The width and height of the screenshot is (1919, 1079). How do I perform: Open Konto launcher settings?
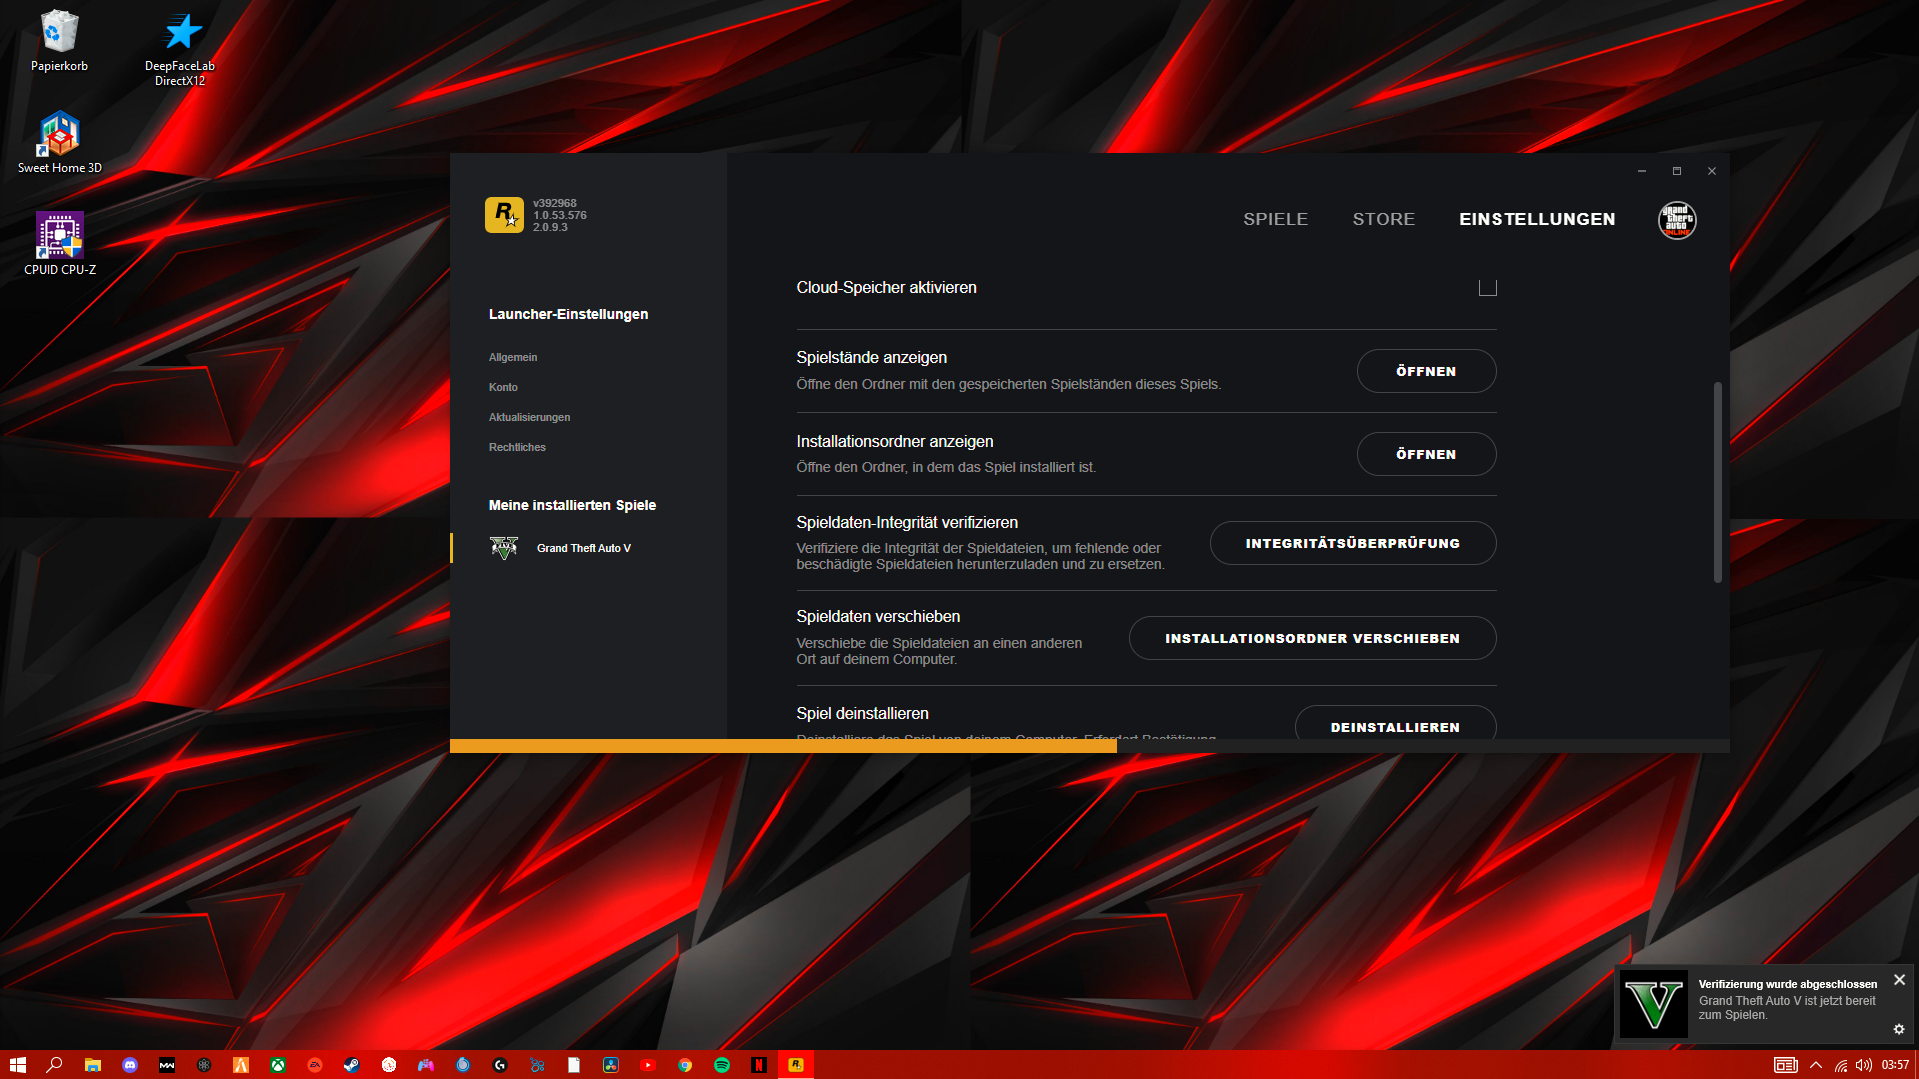(503, 387)
